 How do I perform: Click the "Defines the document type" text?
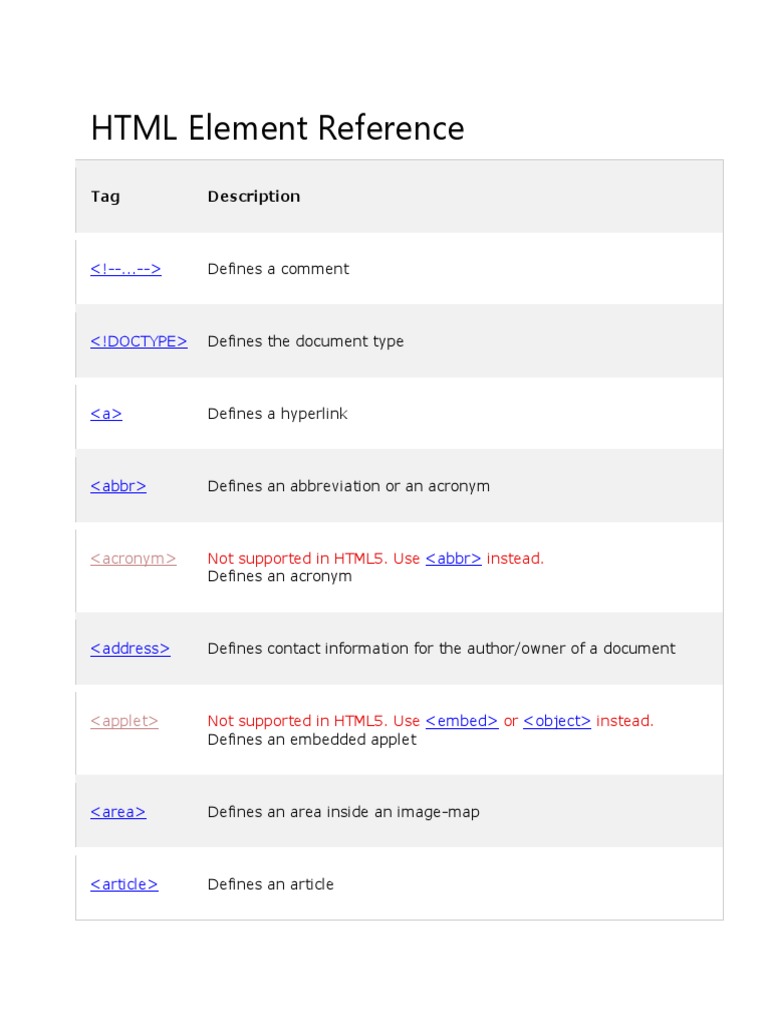click(x=305, y=341)
